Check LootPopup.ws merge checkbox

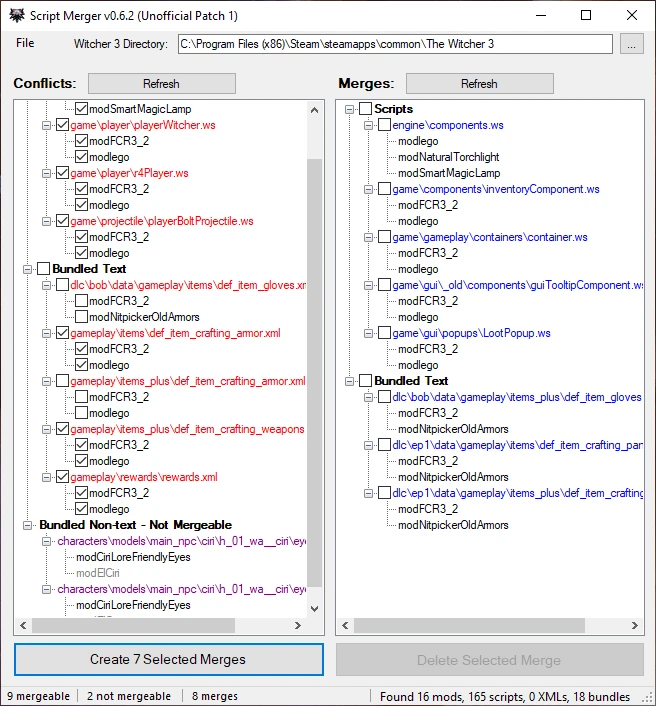[384, 333]
